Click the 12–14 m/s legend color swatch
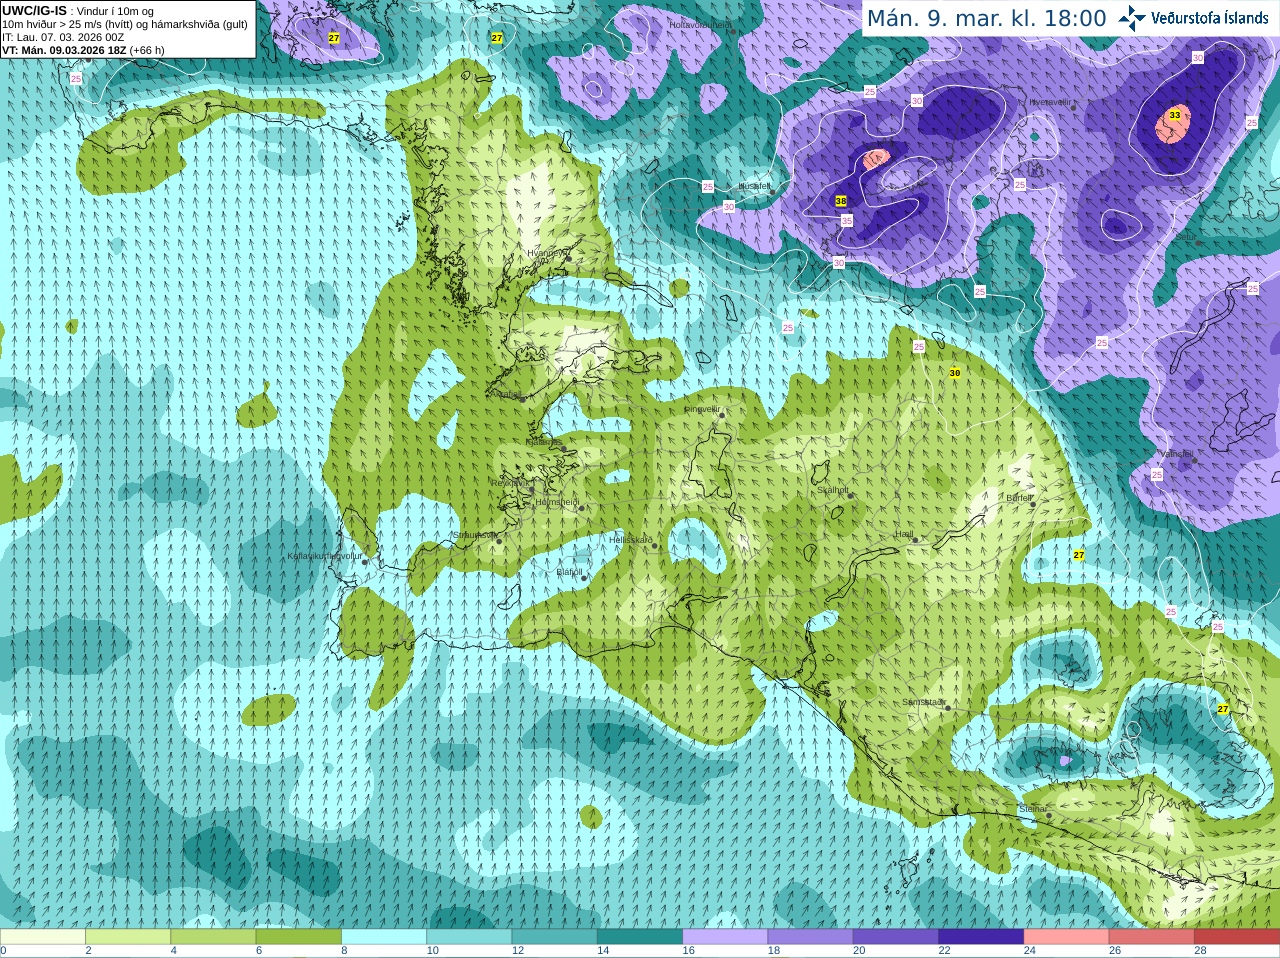1280x958 pixels. coord(555,937)
